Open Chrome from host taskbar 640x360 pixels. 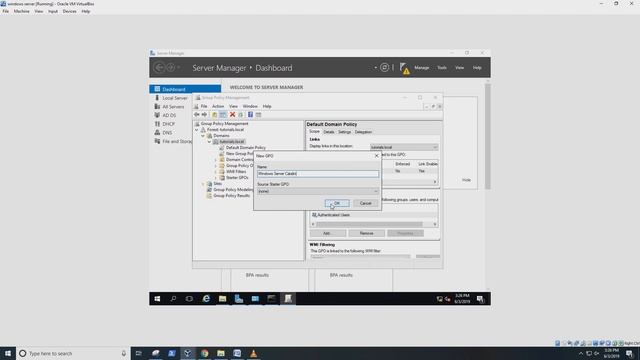[204, 353]
